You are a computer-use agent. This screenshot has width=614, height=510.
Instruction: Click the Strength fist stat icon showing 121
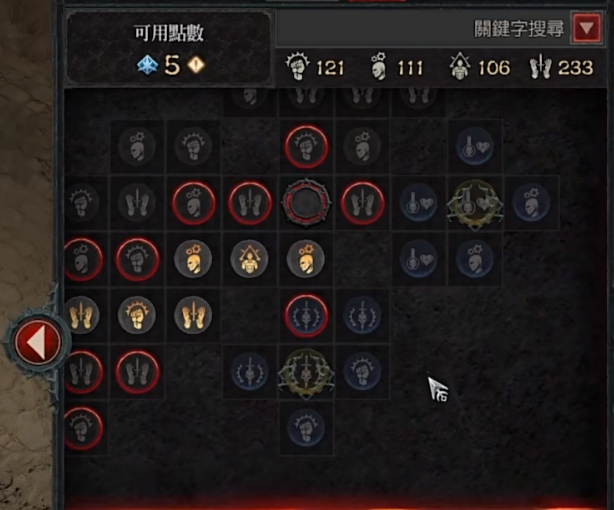297,67
